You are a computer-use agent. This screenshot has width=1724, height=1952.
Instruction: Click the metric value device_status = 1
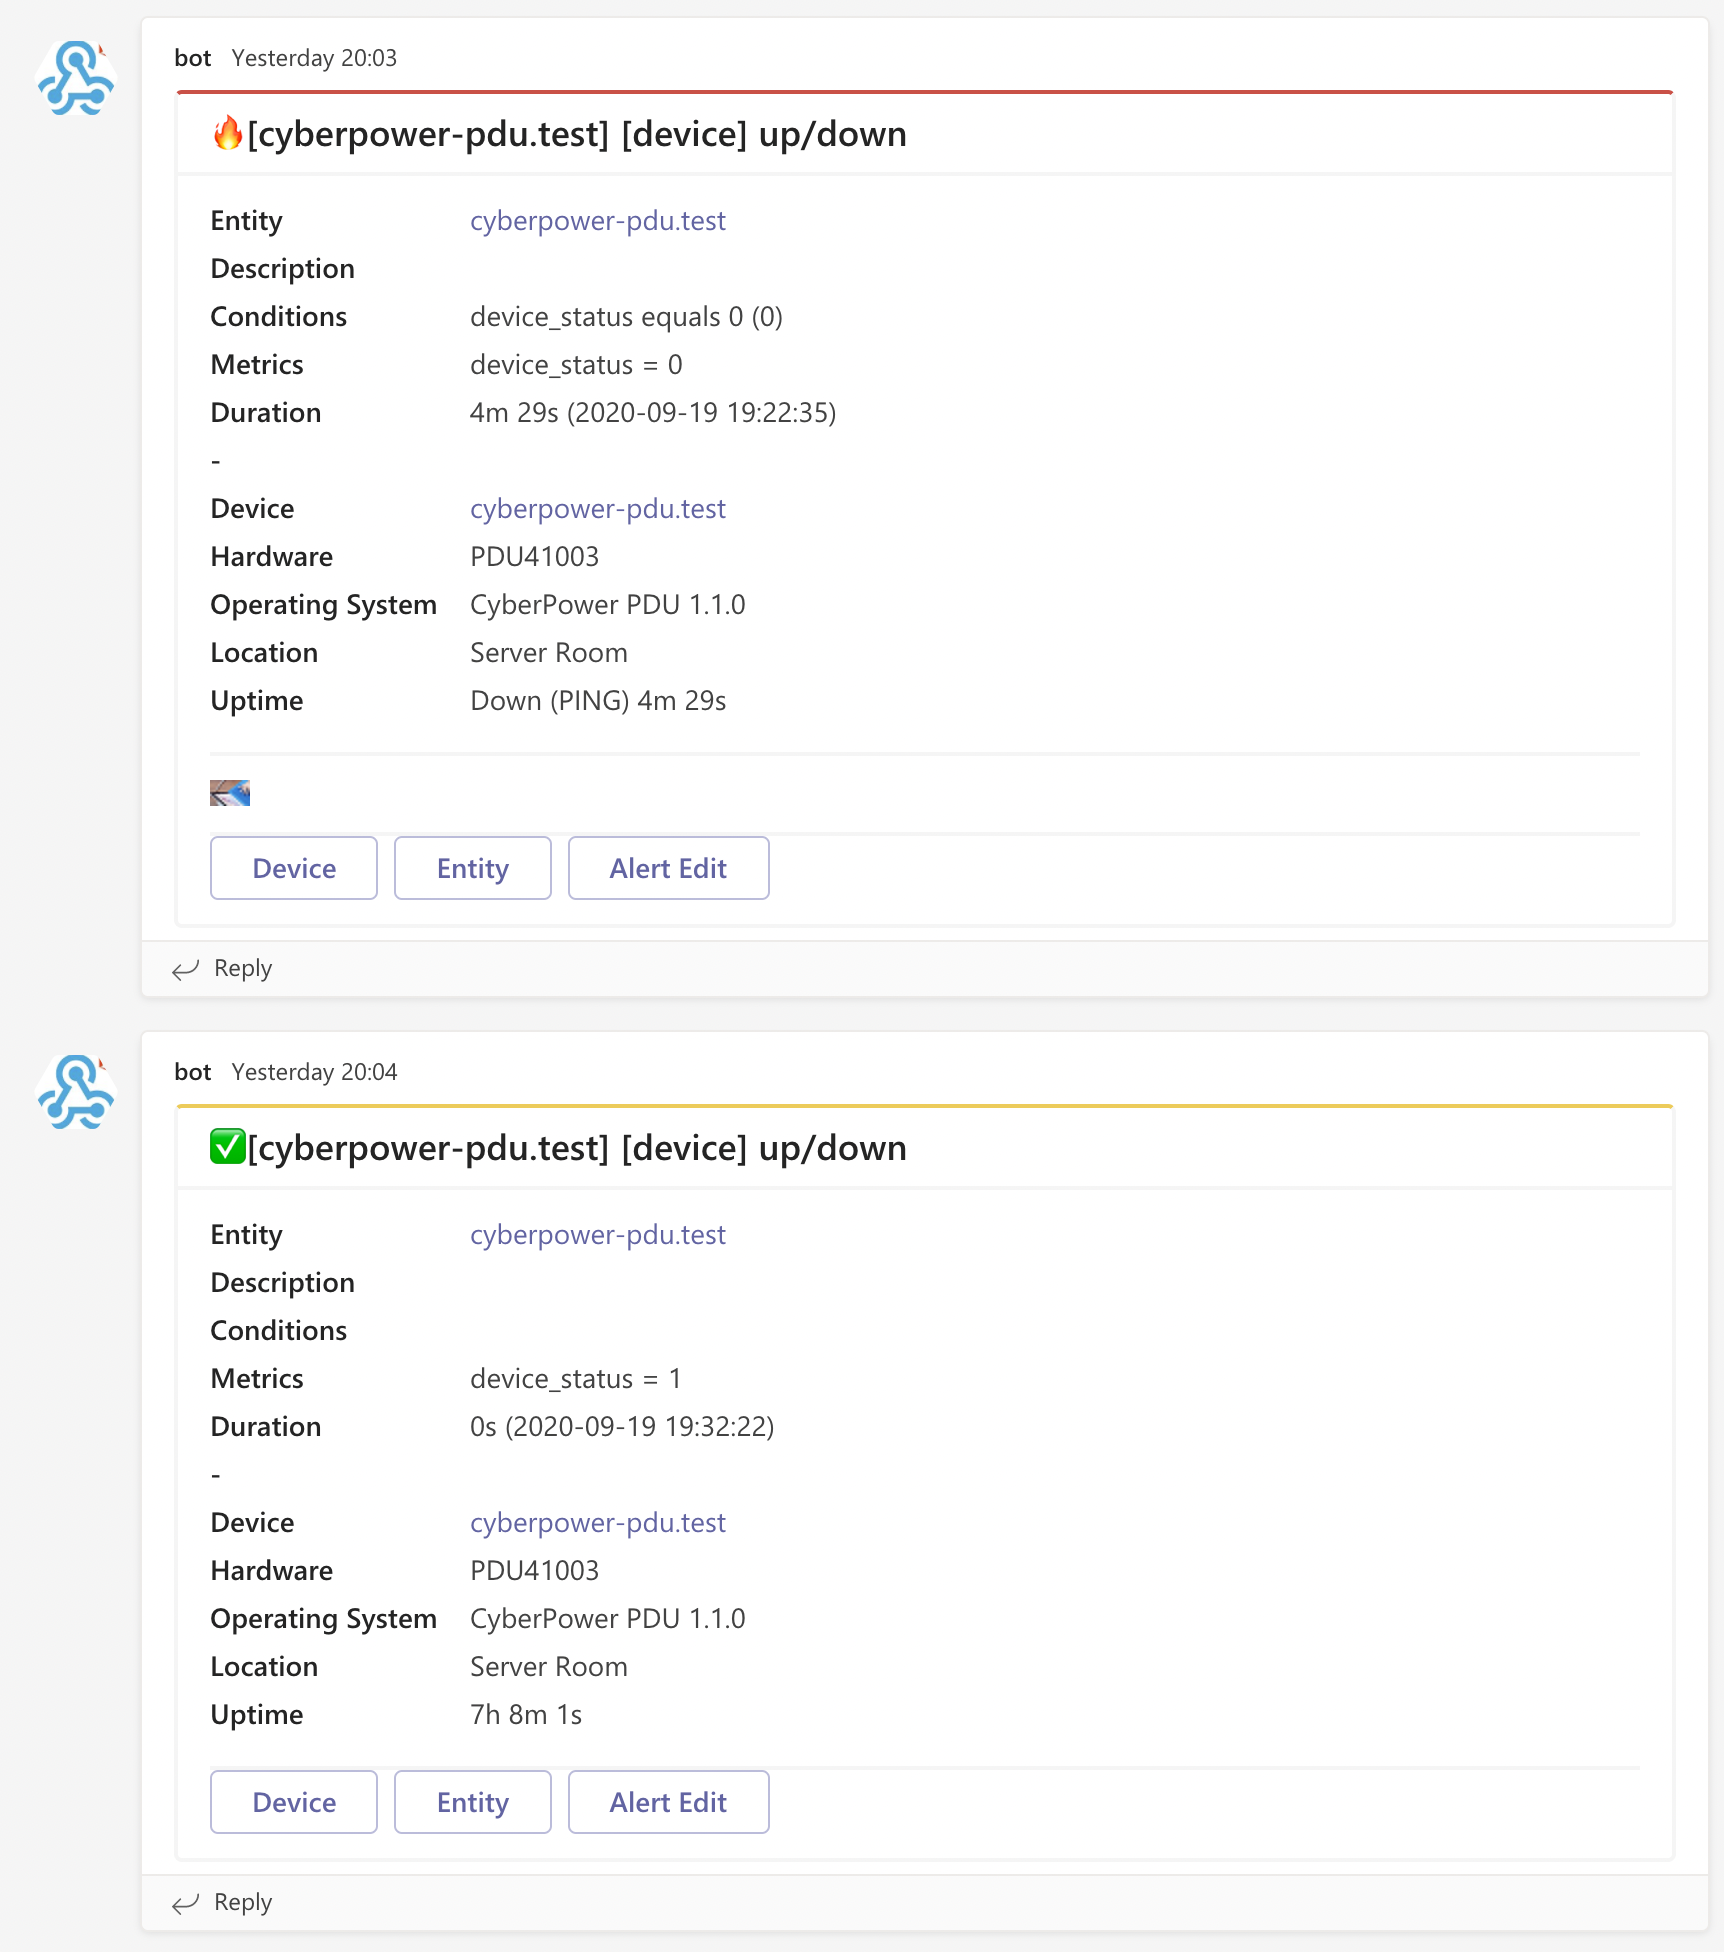[x=576, y=1379]
